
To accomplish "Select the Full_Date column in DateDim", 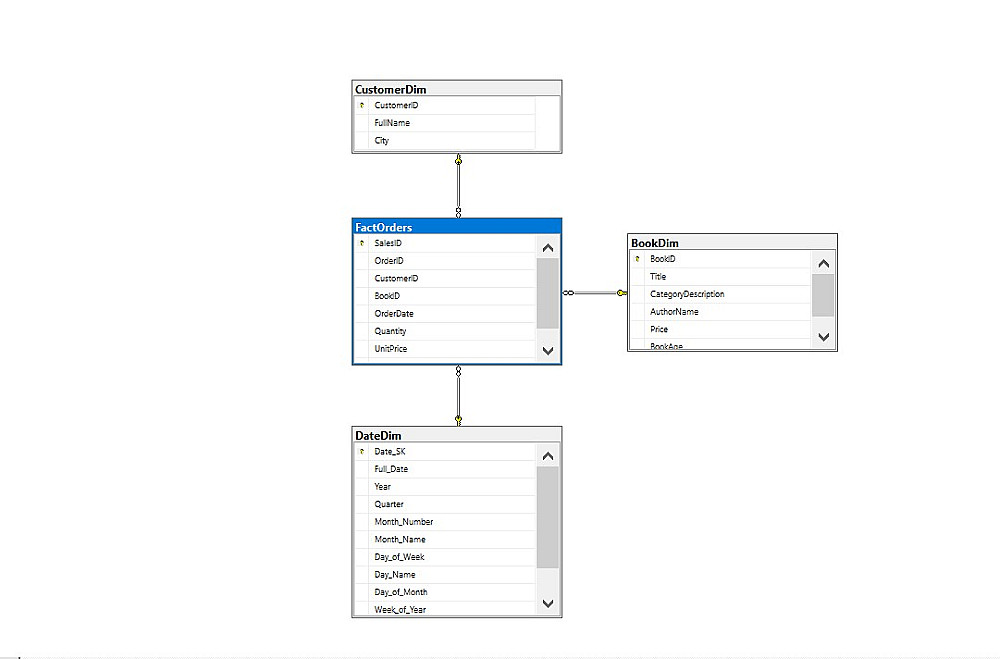I will coord(445,469).
